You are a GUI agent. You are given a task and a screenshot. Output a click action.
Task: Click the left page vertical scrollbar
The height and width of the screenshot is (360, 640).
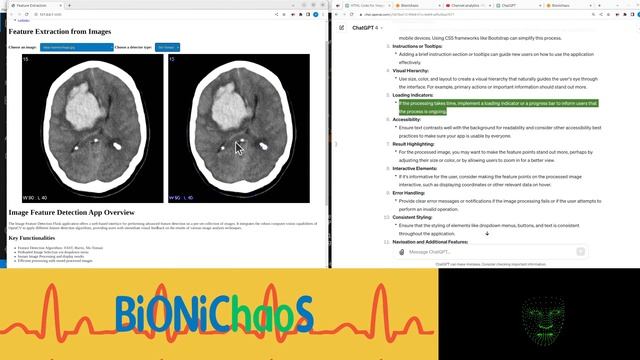click(327, 122)
